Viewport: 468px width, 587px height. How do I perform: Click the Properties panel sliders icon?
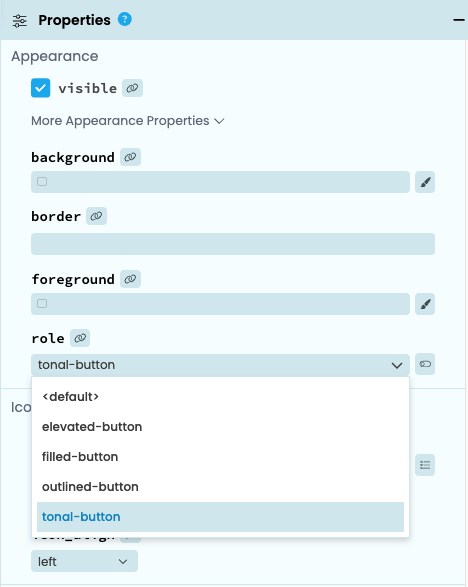pos(19,21)
